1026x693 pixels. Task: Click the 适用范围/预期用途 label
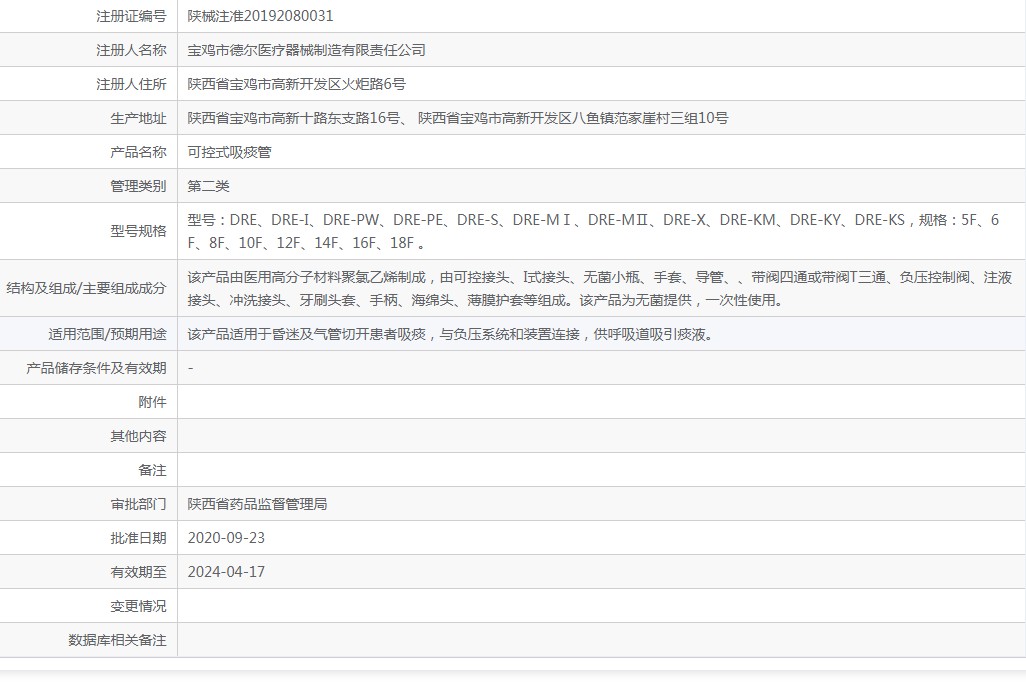[x=107, y=334]
